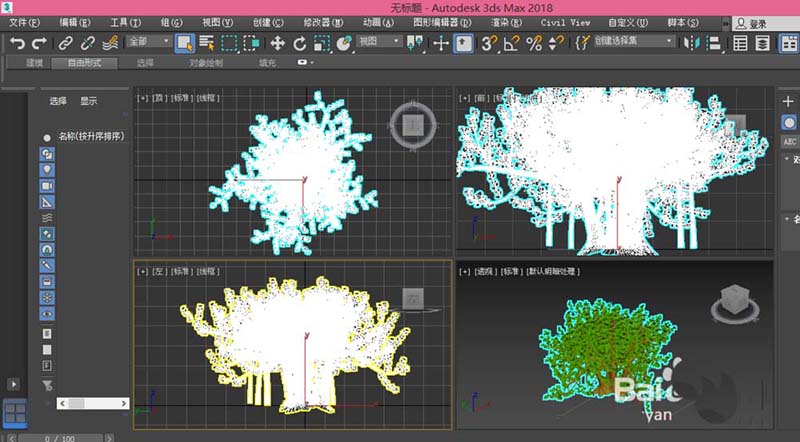Toggle display hidden objects eye icon

(47, 314)
